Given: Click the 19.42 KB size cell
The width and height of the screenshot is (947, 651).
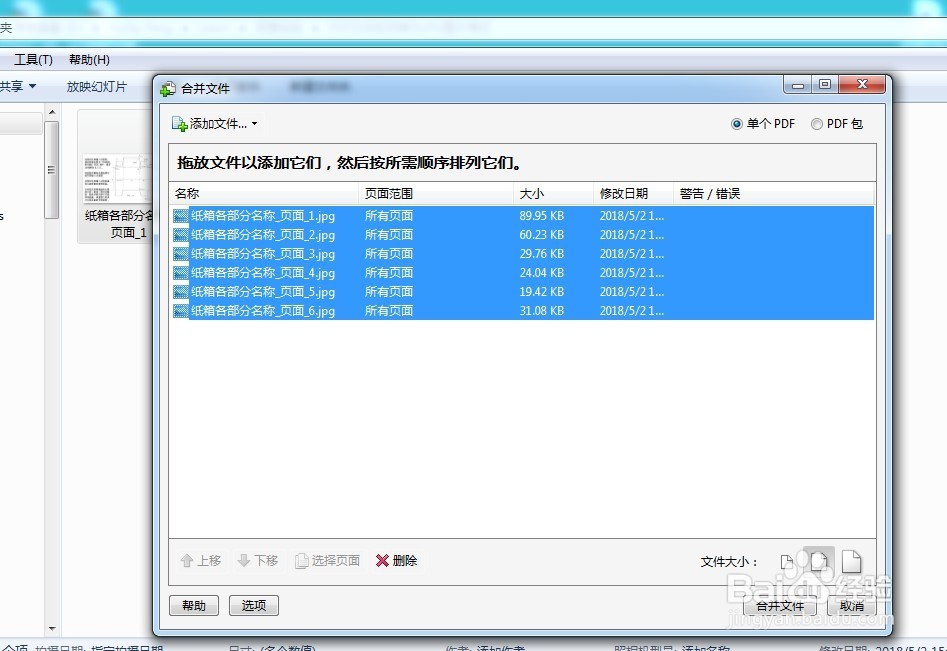Looking at the screenshot, I should coord(542,292).
